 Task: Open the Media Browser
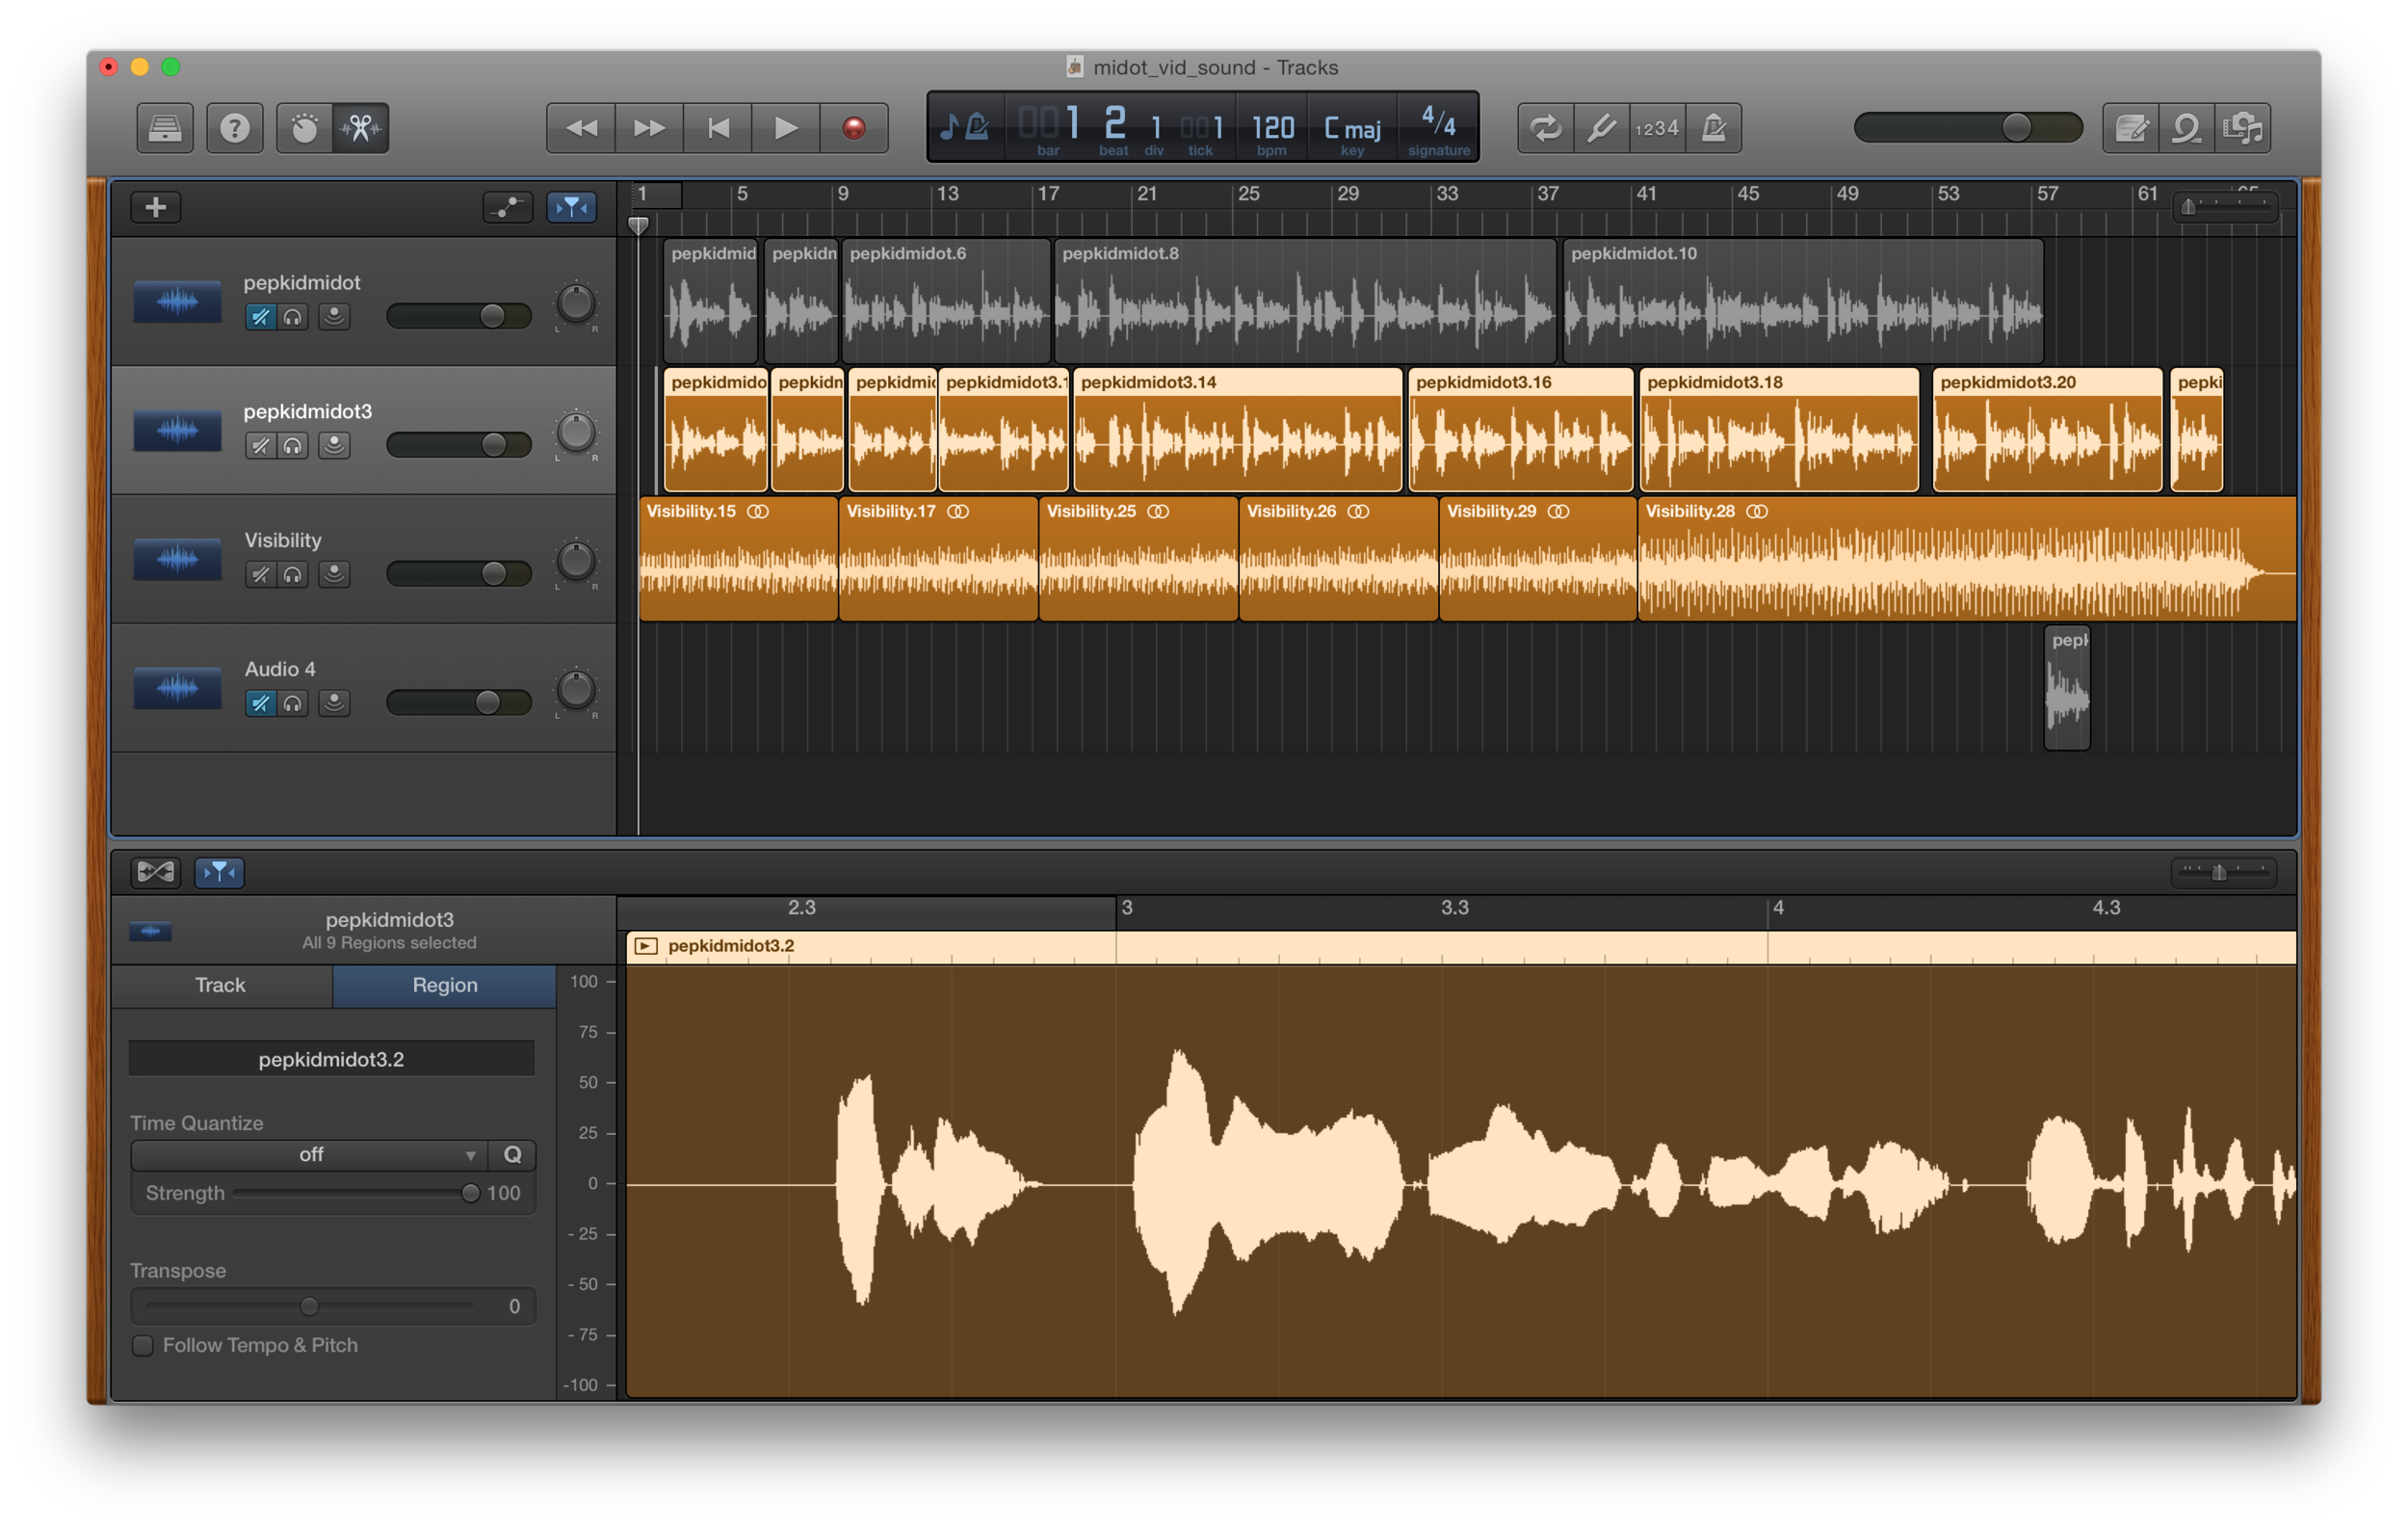[x=2243, y=128]
